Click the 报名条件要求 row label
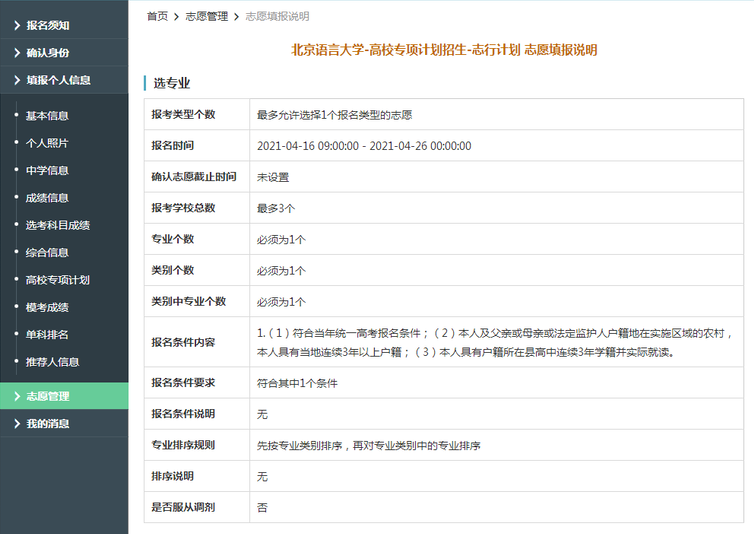This screenshot has height=534, width=754. point(183,383)
